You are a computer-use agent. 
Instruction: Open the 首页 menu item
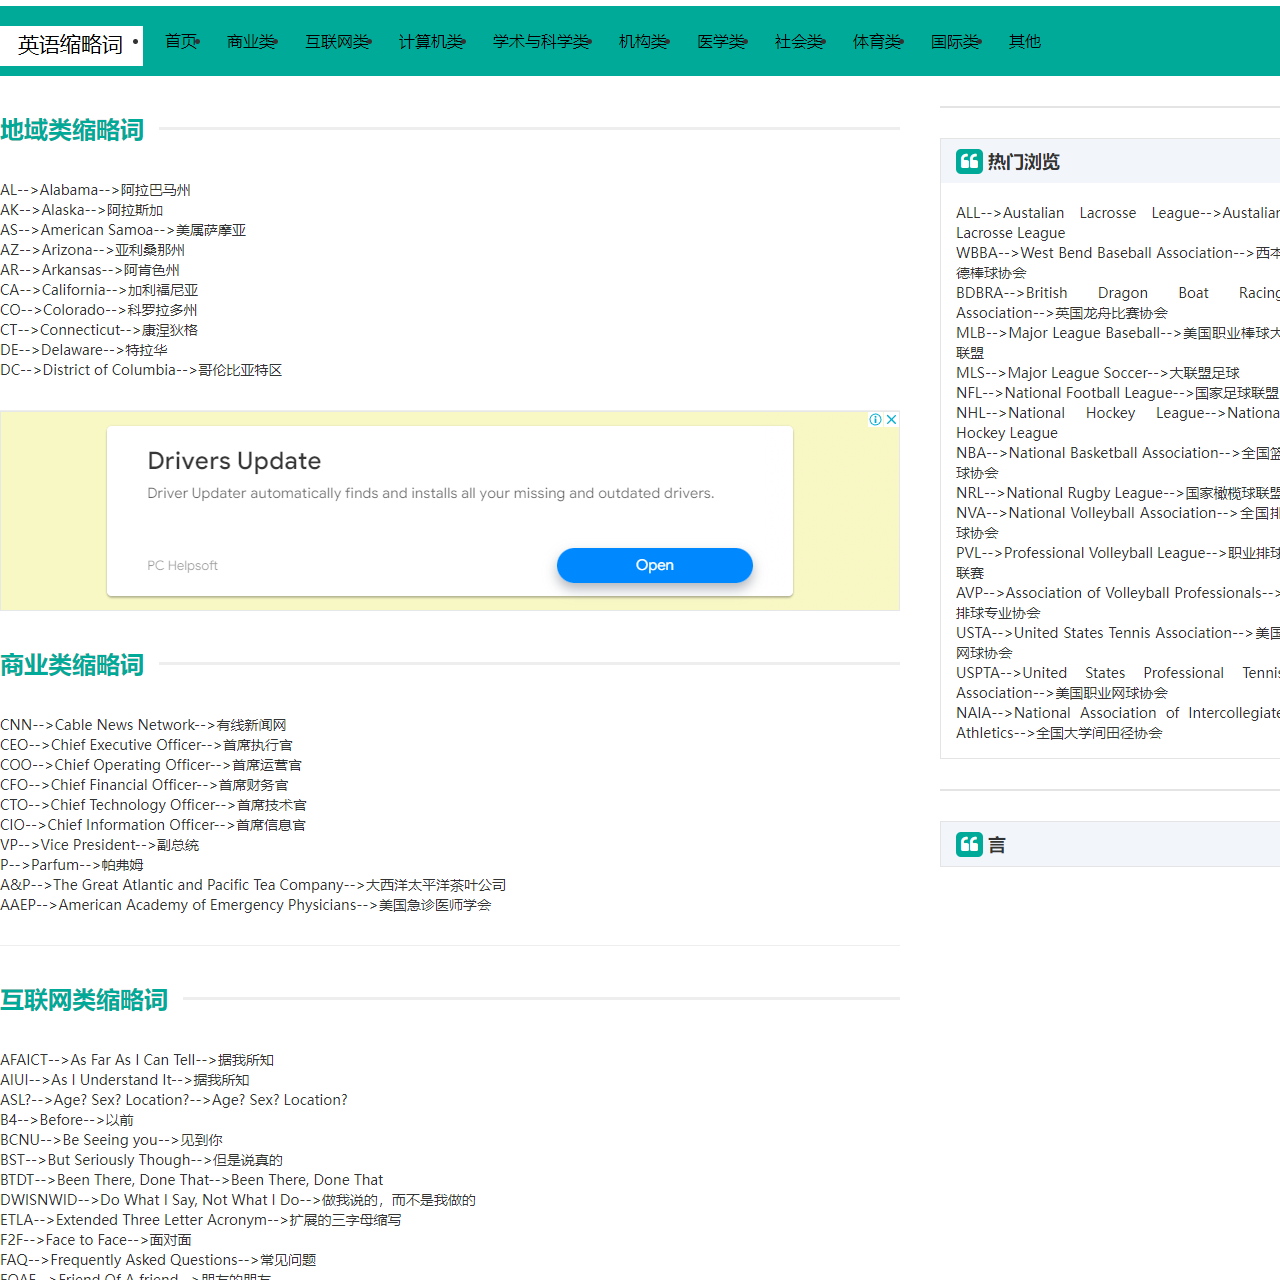coord(182,41)
